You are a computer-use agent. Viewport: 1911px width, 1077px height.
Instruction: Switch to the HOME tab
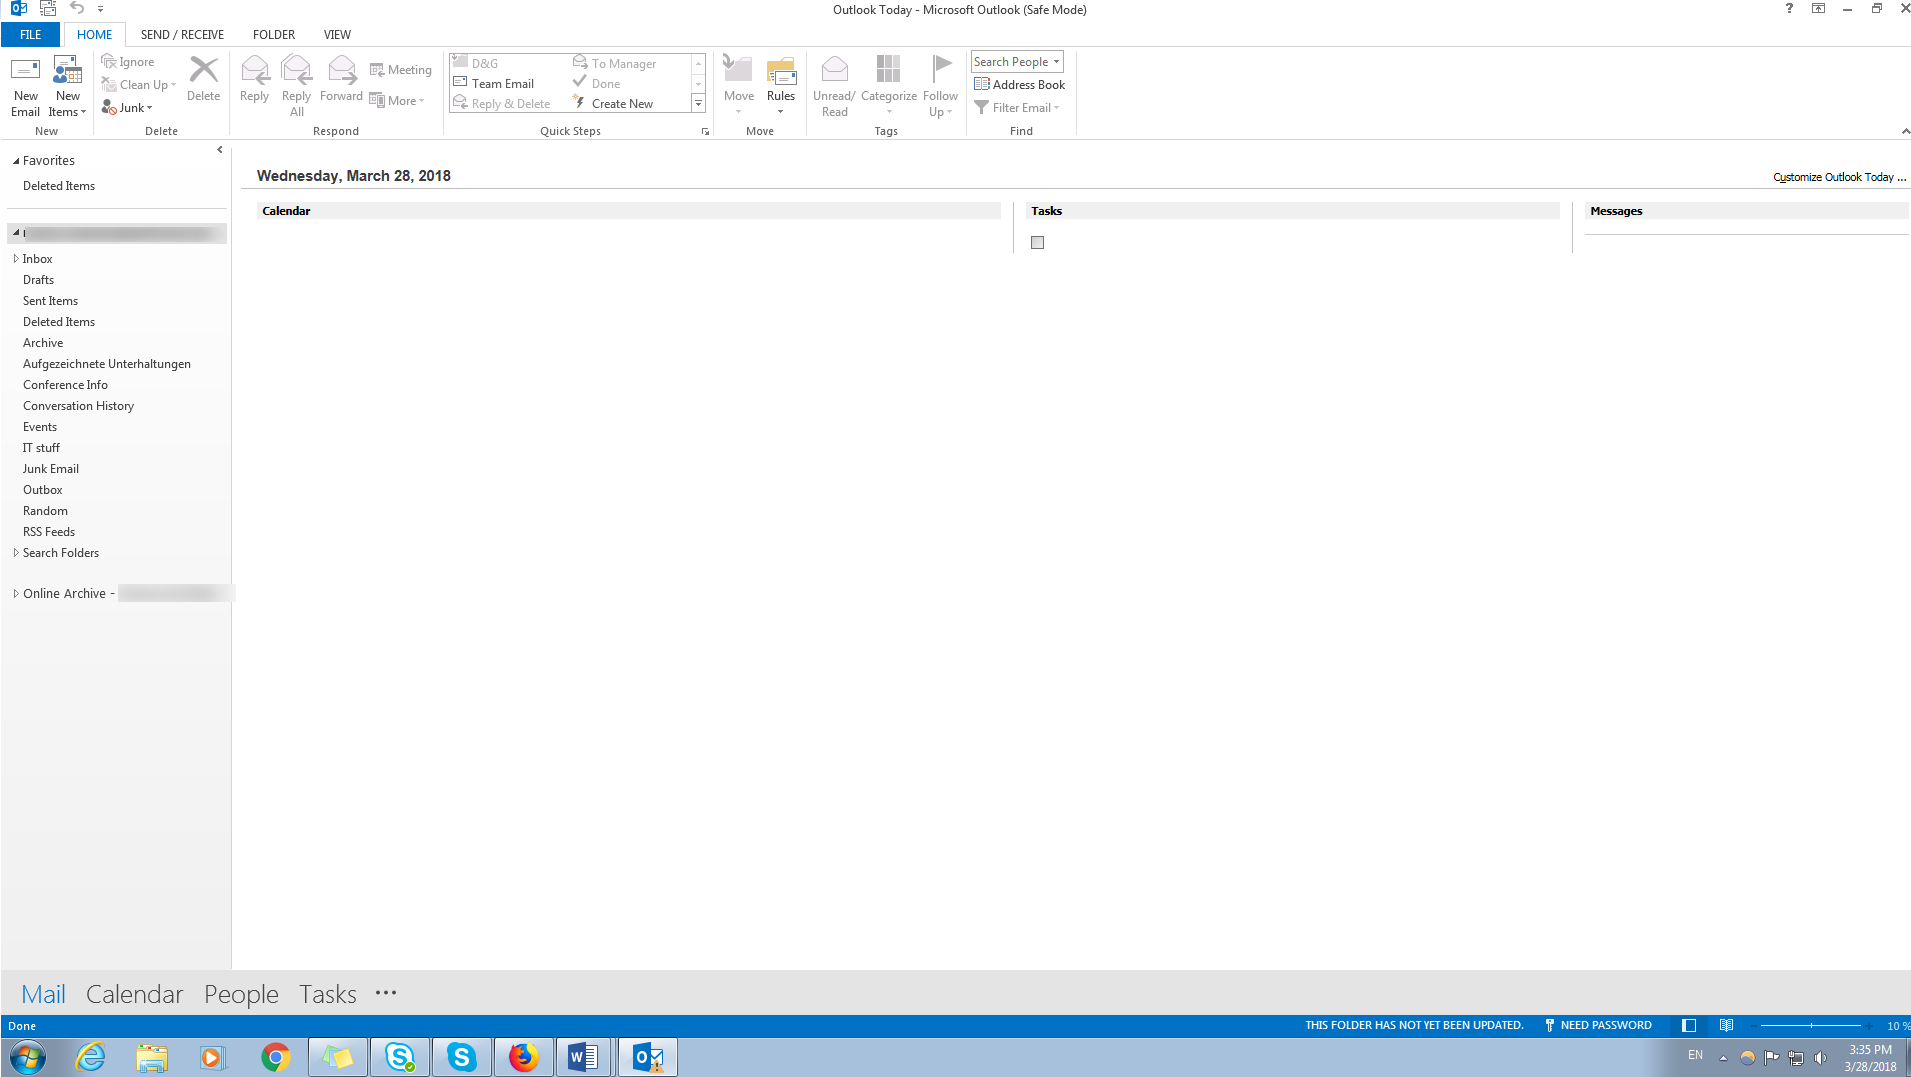coord(95,35)
